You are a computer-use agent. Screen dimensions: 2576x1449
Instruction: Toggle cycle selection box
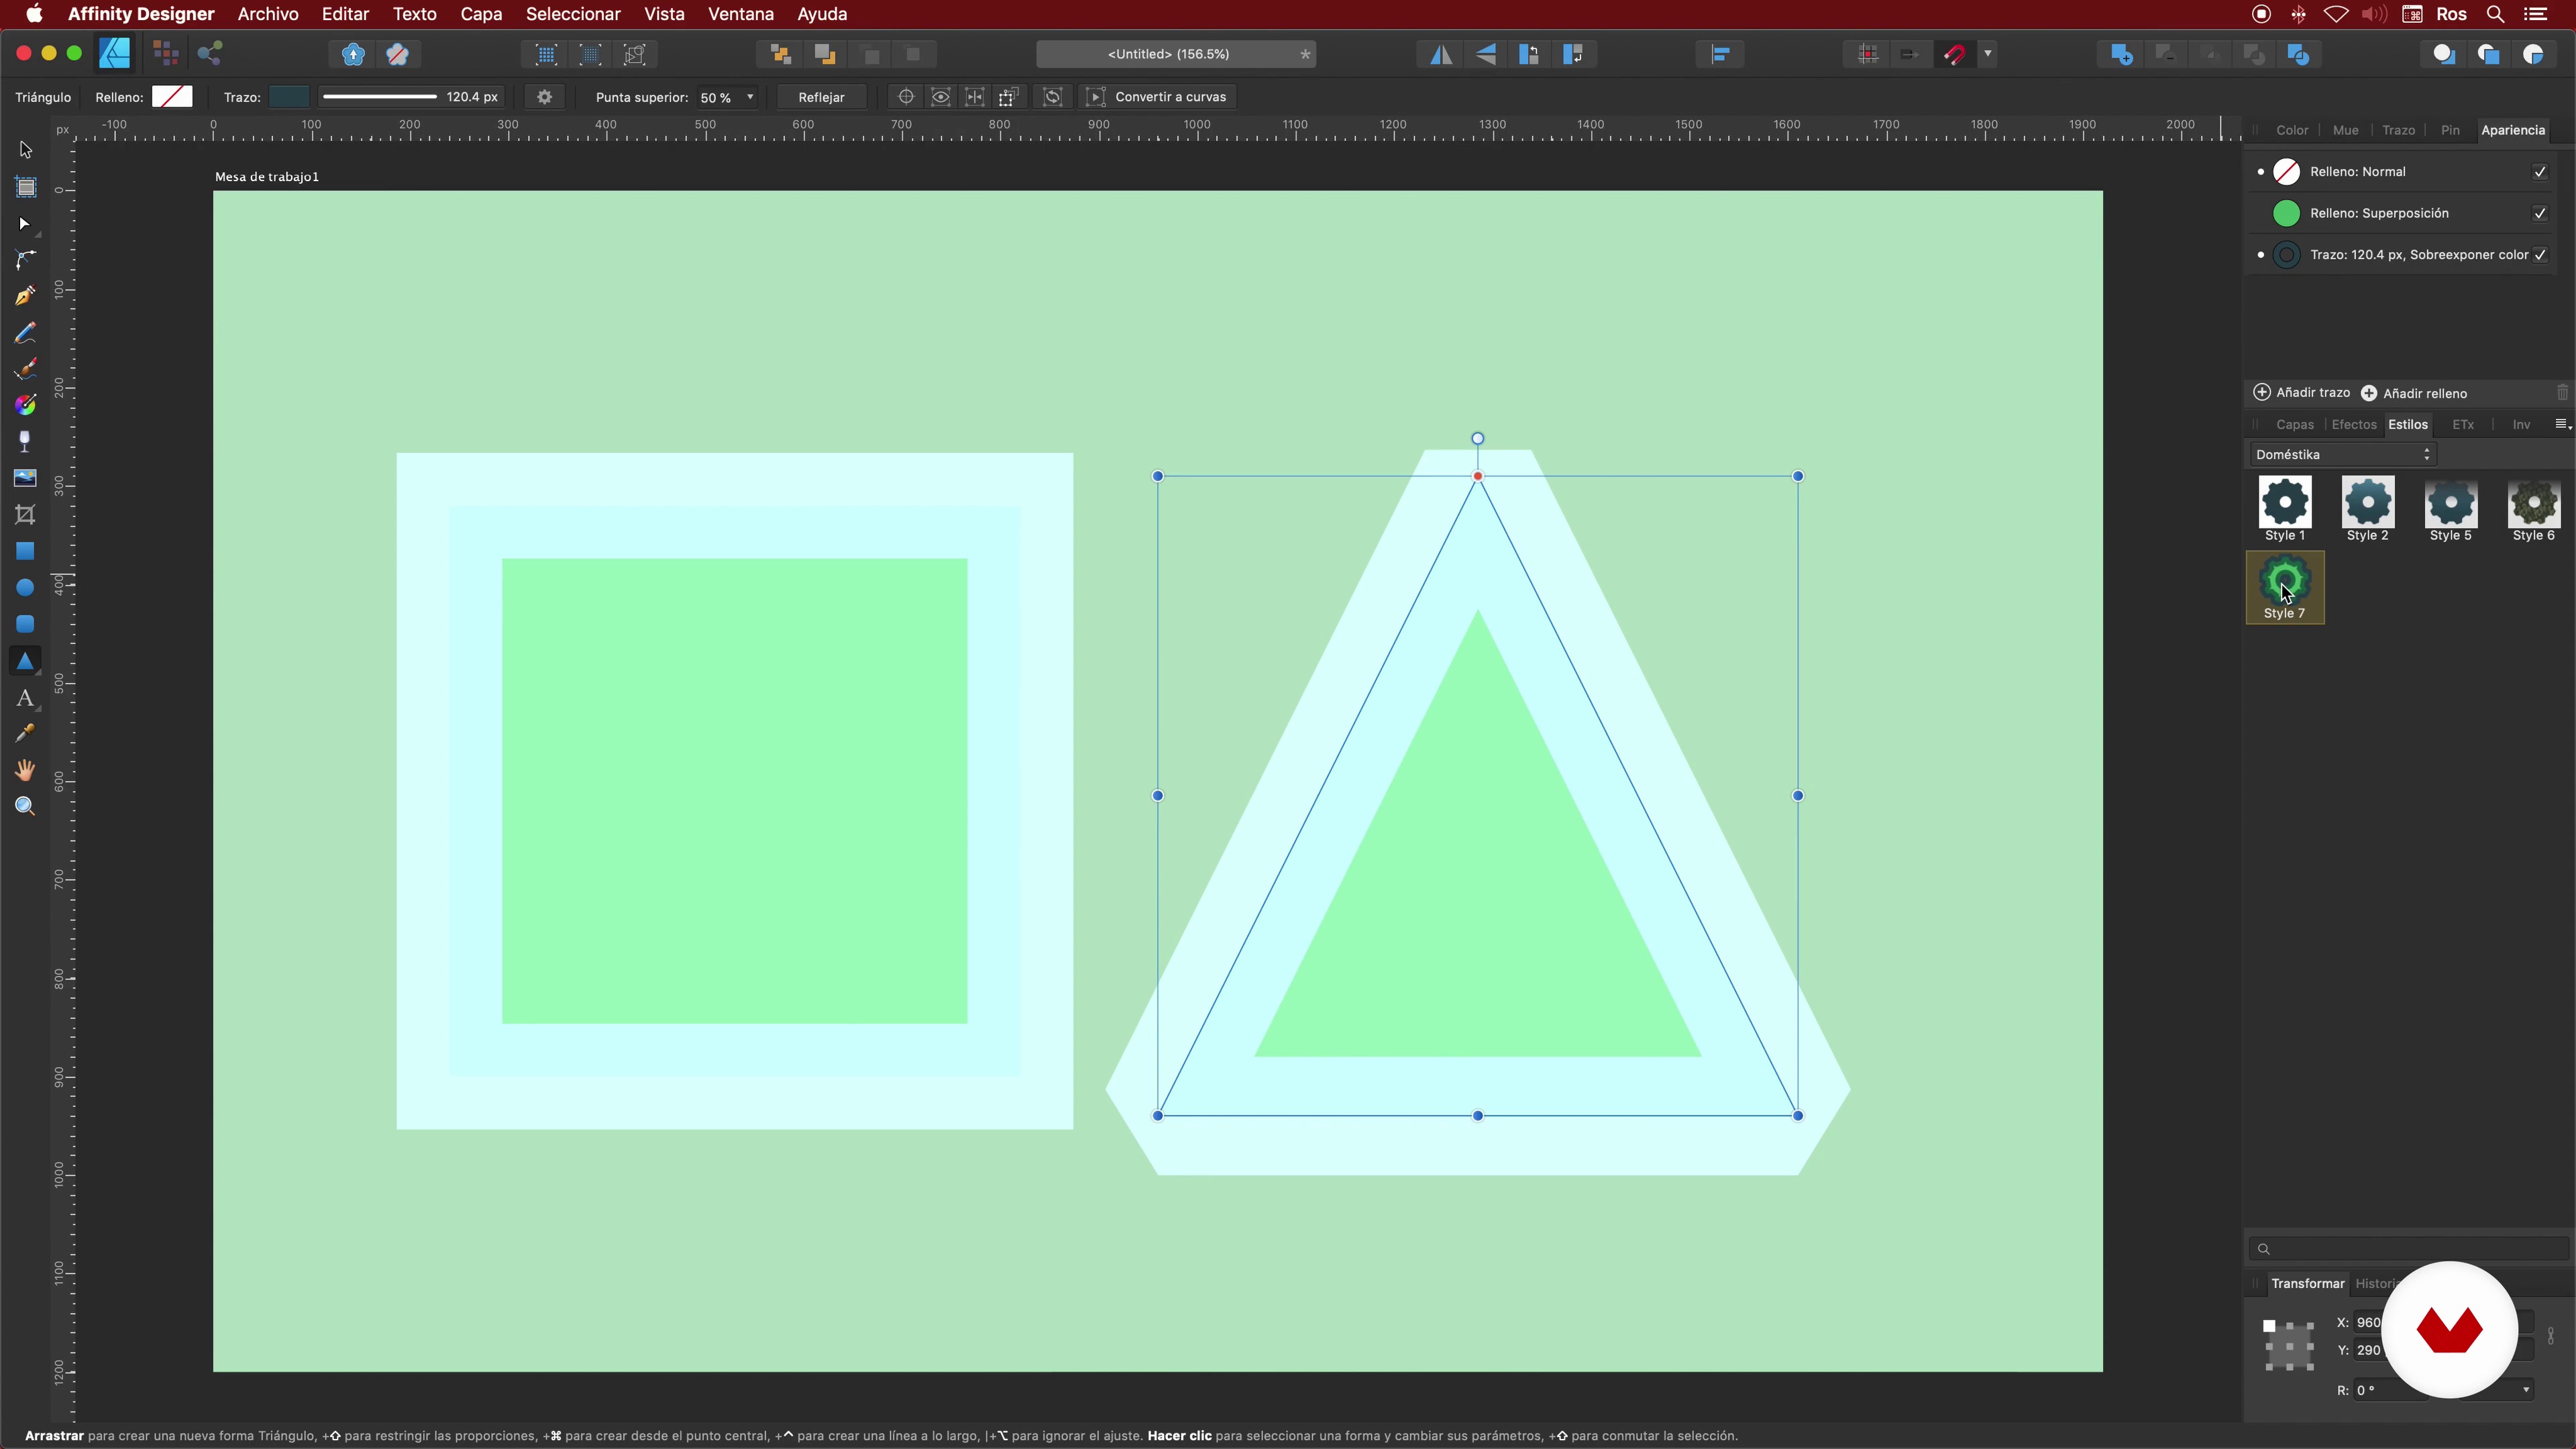click(x=1053, y=97)
